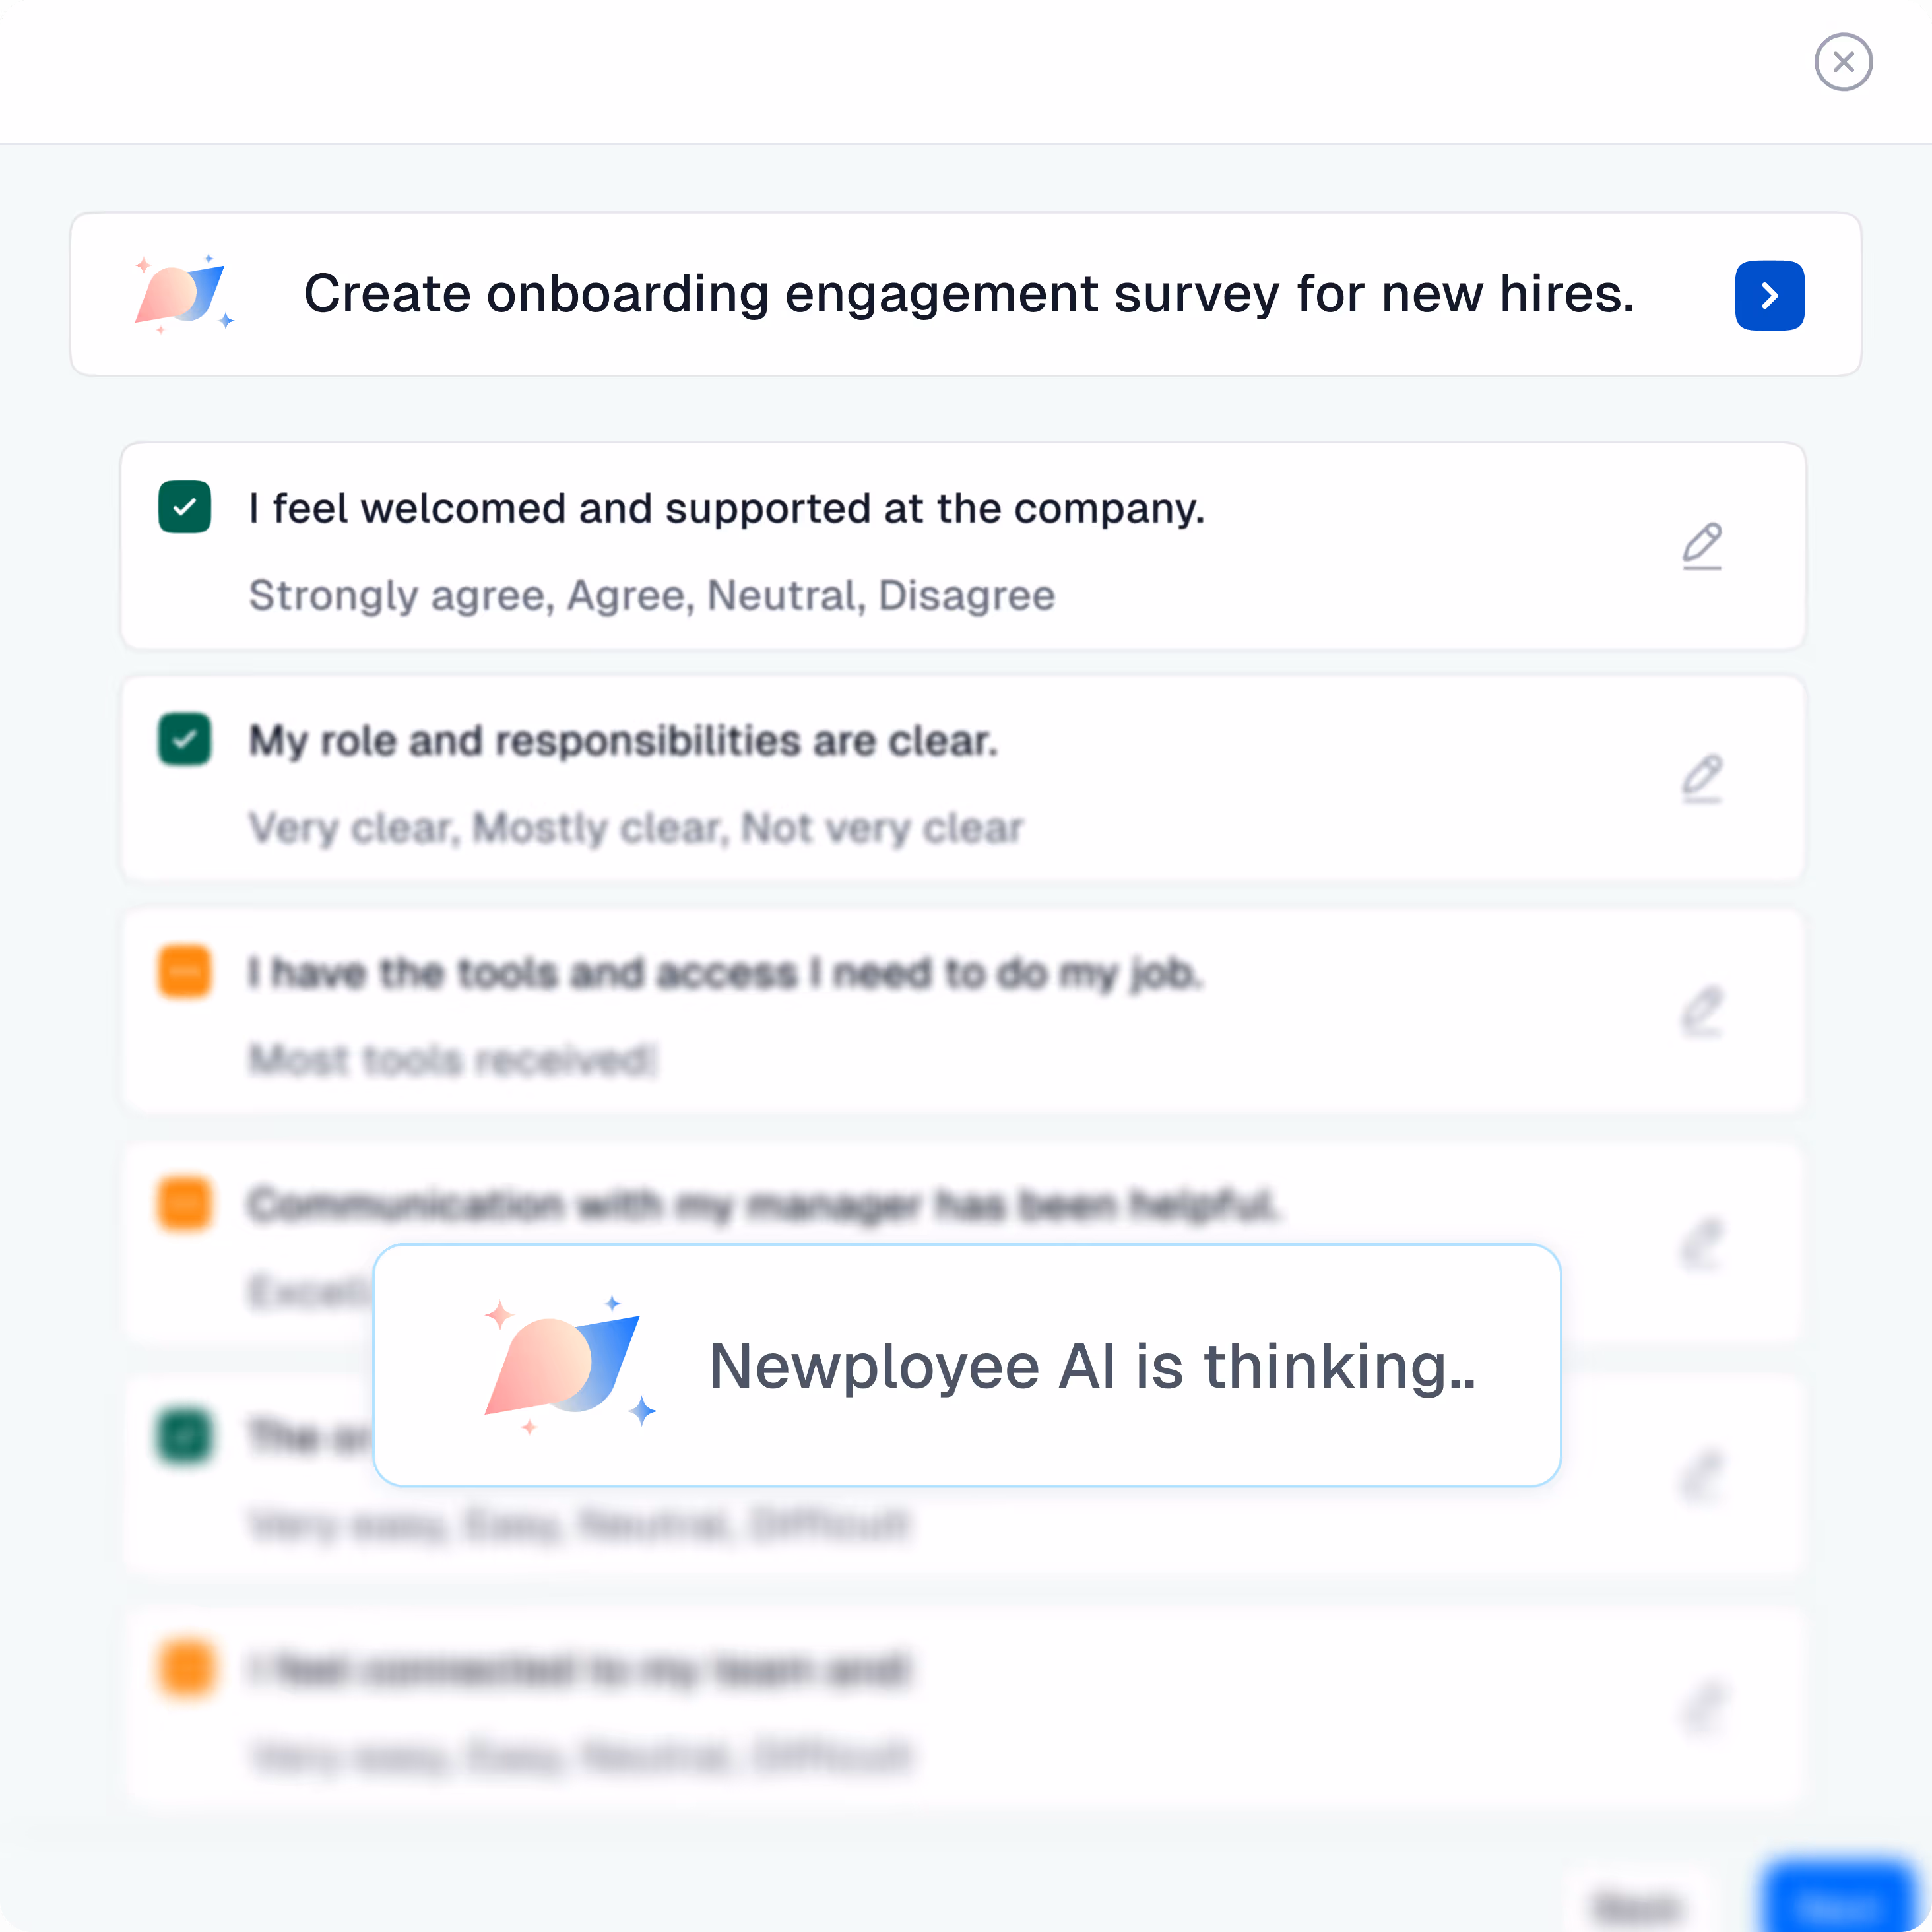The height and width of the screenshot is (1932, 1932).
Task: Toggle the orange checkbox on the last question
Action: pyautogui.click(x=184, y=1670)
